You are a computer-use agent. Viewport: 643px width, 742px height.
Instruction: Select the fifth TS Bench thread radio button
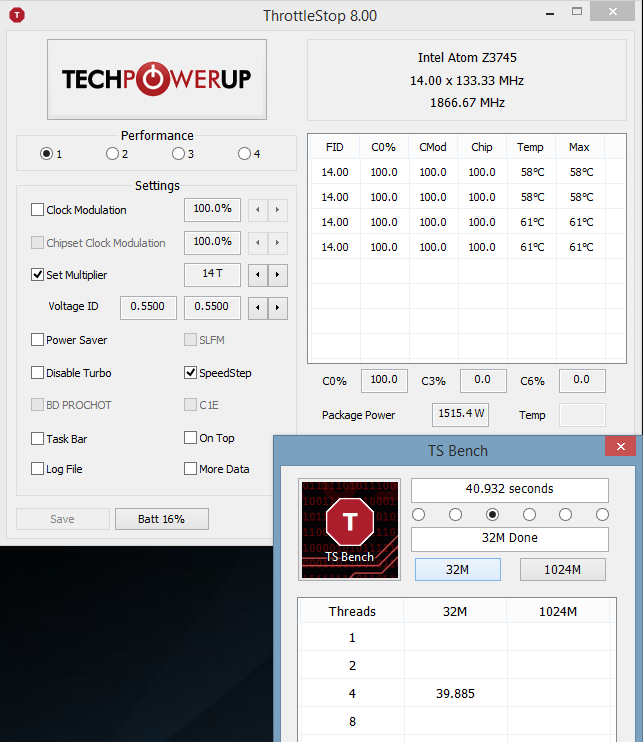(565, 514)
